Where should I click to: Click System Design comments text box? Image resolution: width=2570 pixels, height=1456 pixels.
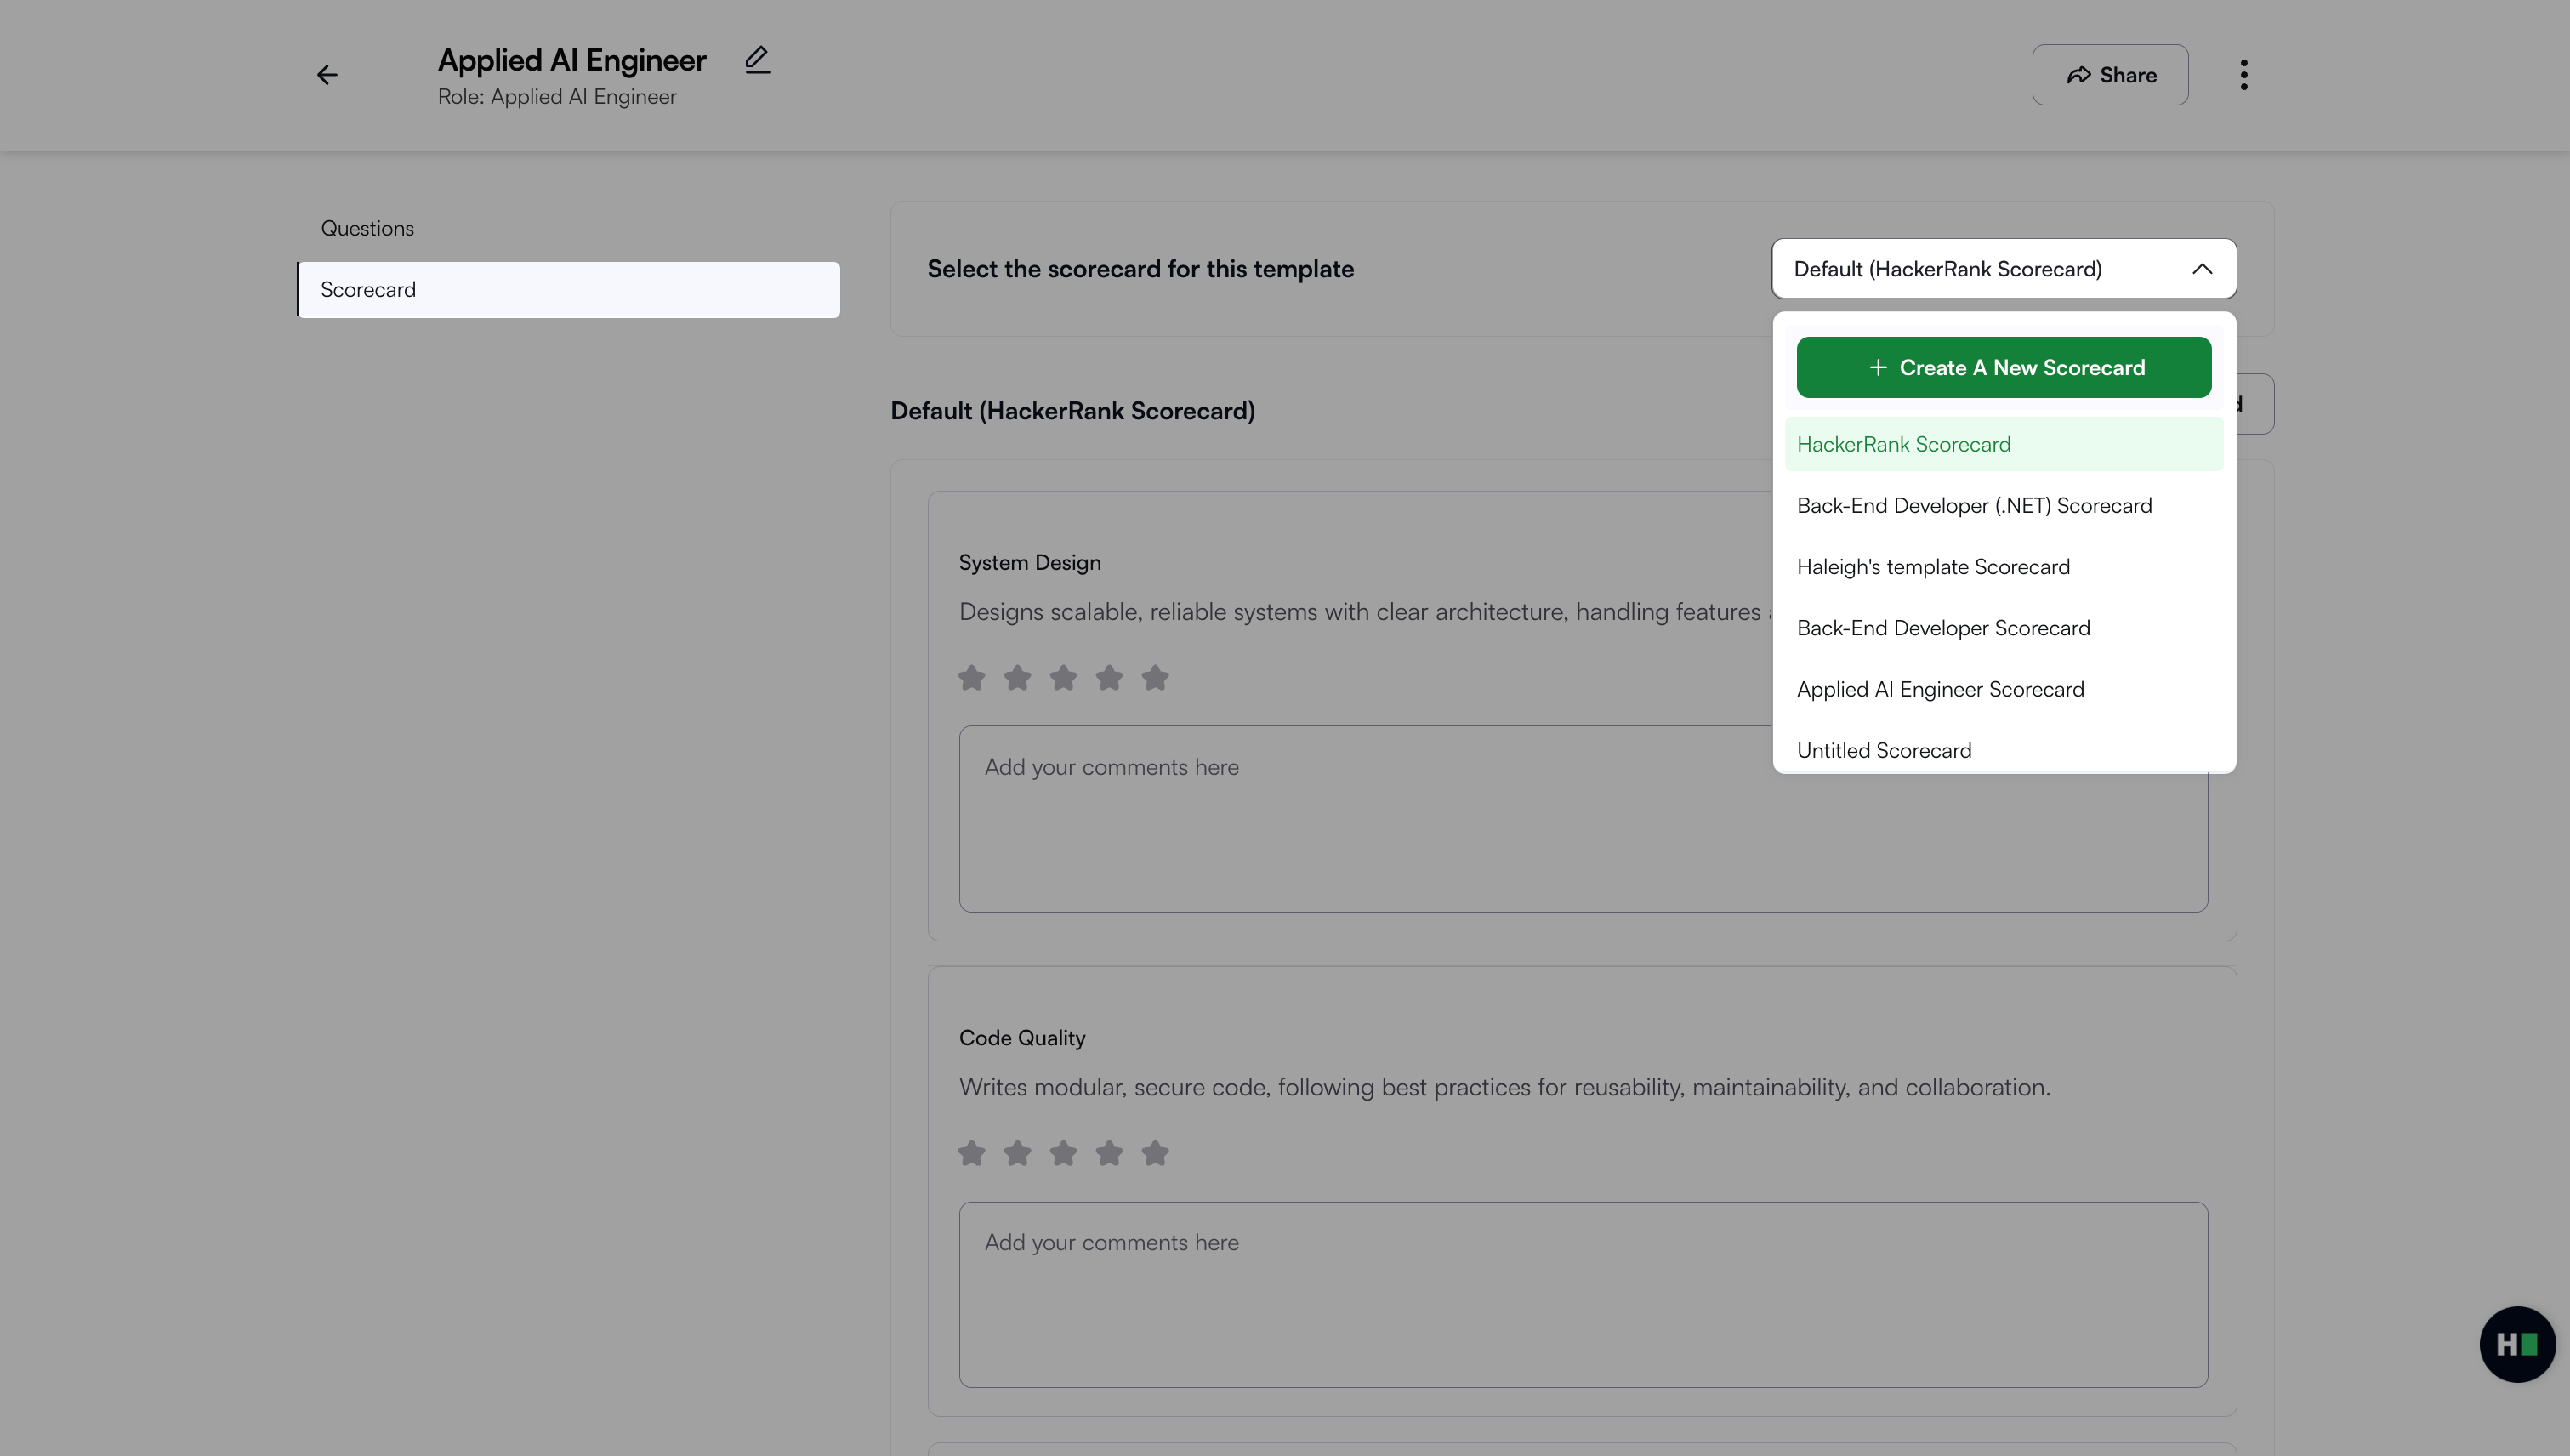[x=1360, y=818]
